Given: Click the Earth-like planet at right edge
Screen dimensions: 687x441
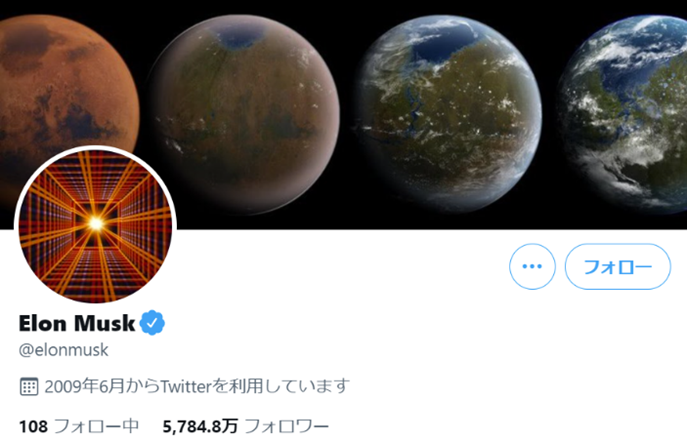Looking at the screenshot, I should tap(624, 115).
